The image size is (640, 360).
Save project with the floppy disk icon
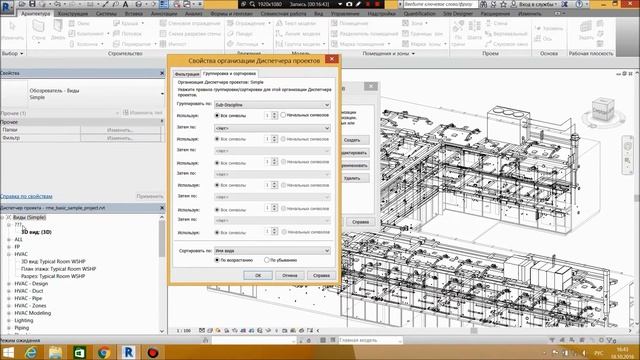point(32,4)
